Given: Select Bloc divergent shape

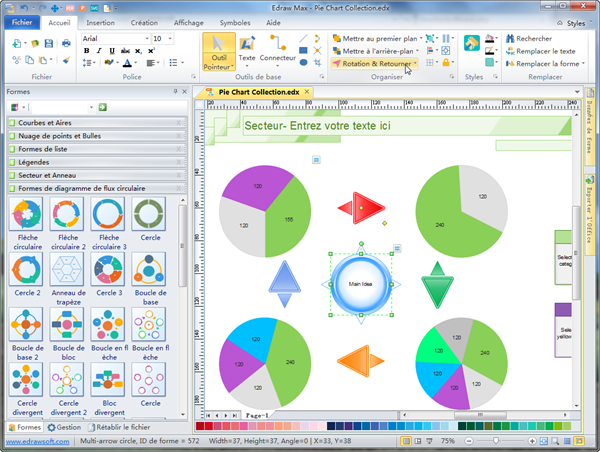Looking at the screenshot, I should coord(108,380).
